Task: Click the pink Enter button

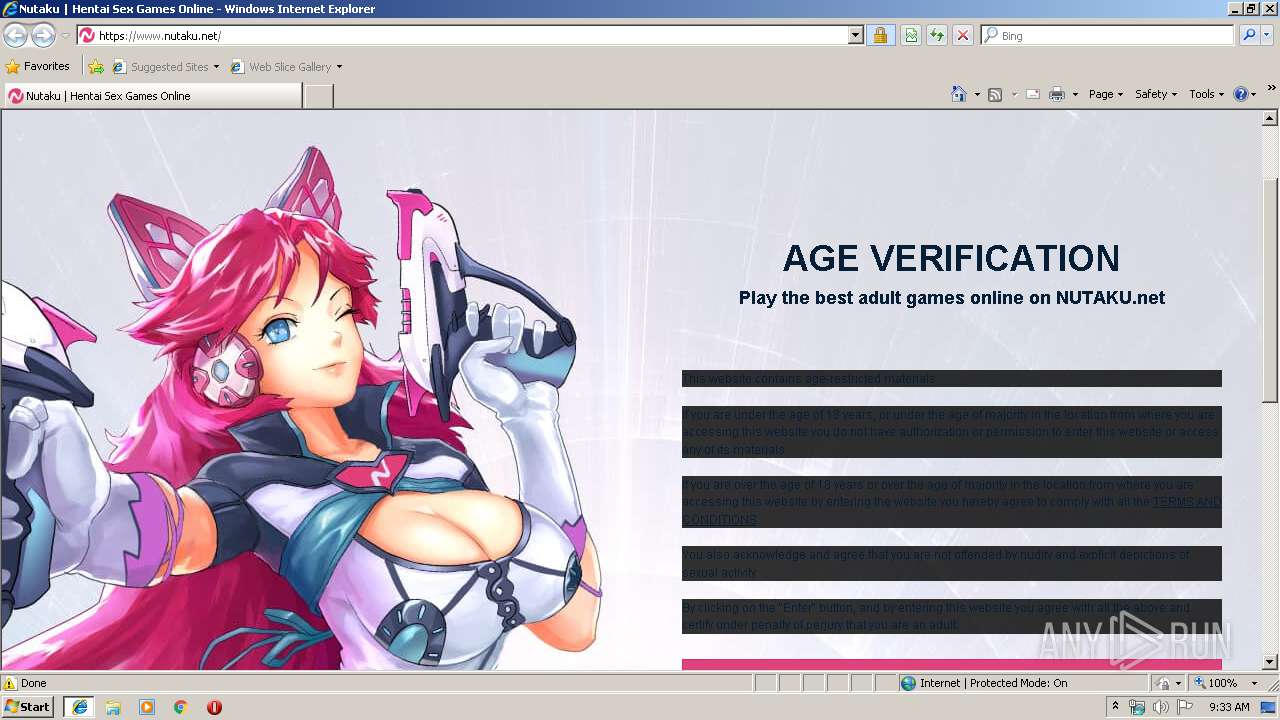Action: pos(952,664)
